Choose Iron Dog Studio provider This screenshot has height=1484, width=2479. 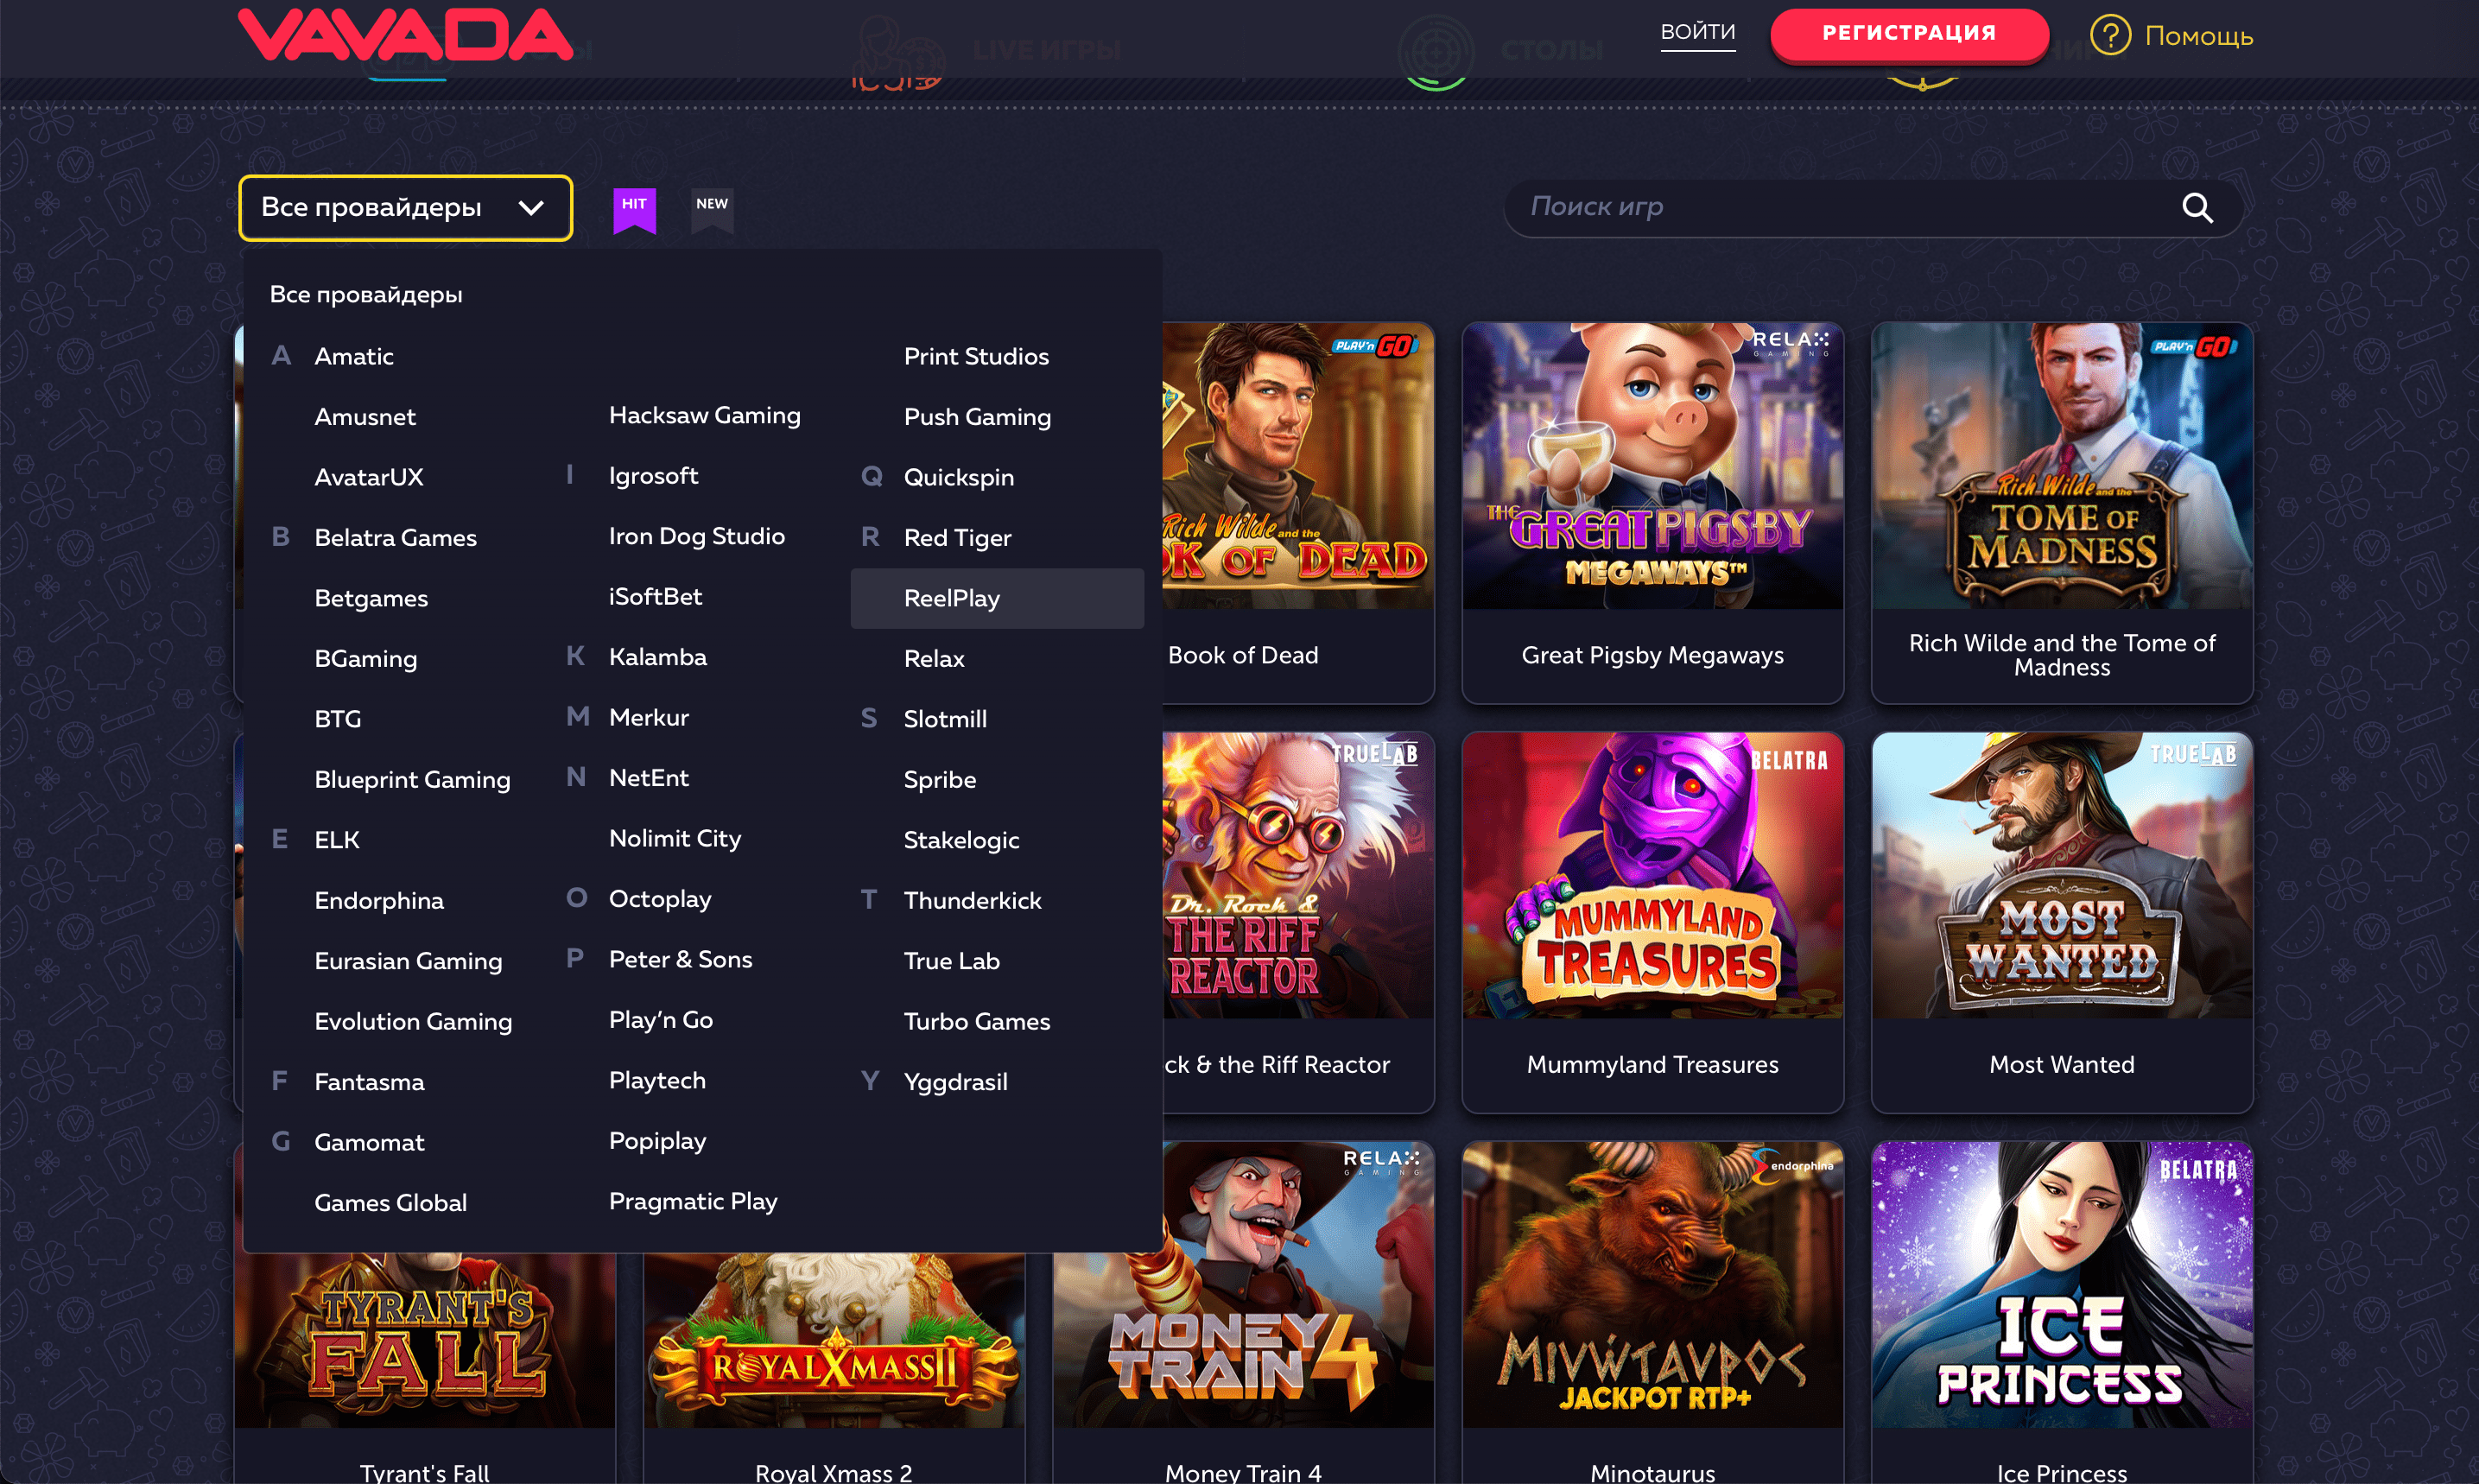697,536
